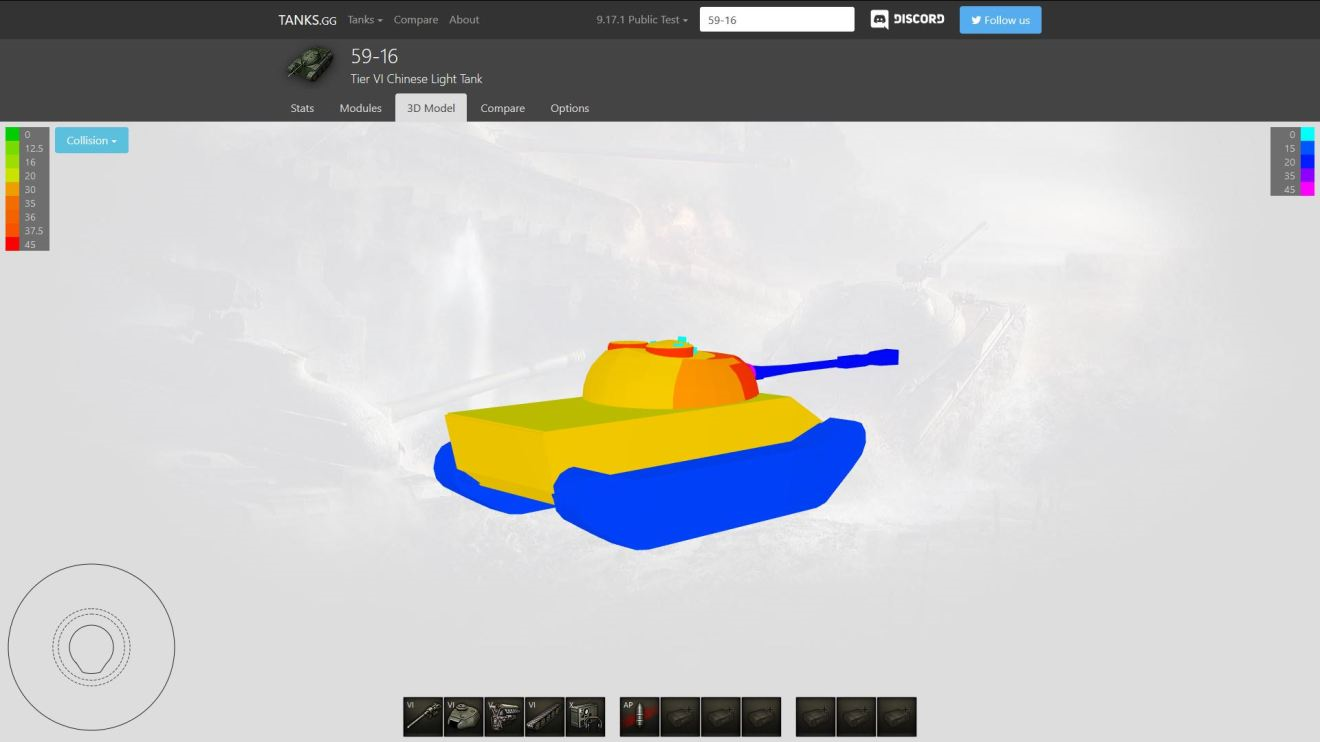1320x742 pixels.
Task: Select the tier VI gun module icon
Action: point(423,717)
